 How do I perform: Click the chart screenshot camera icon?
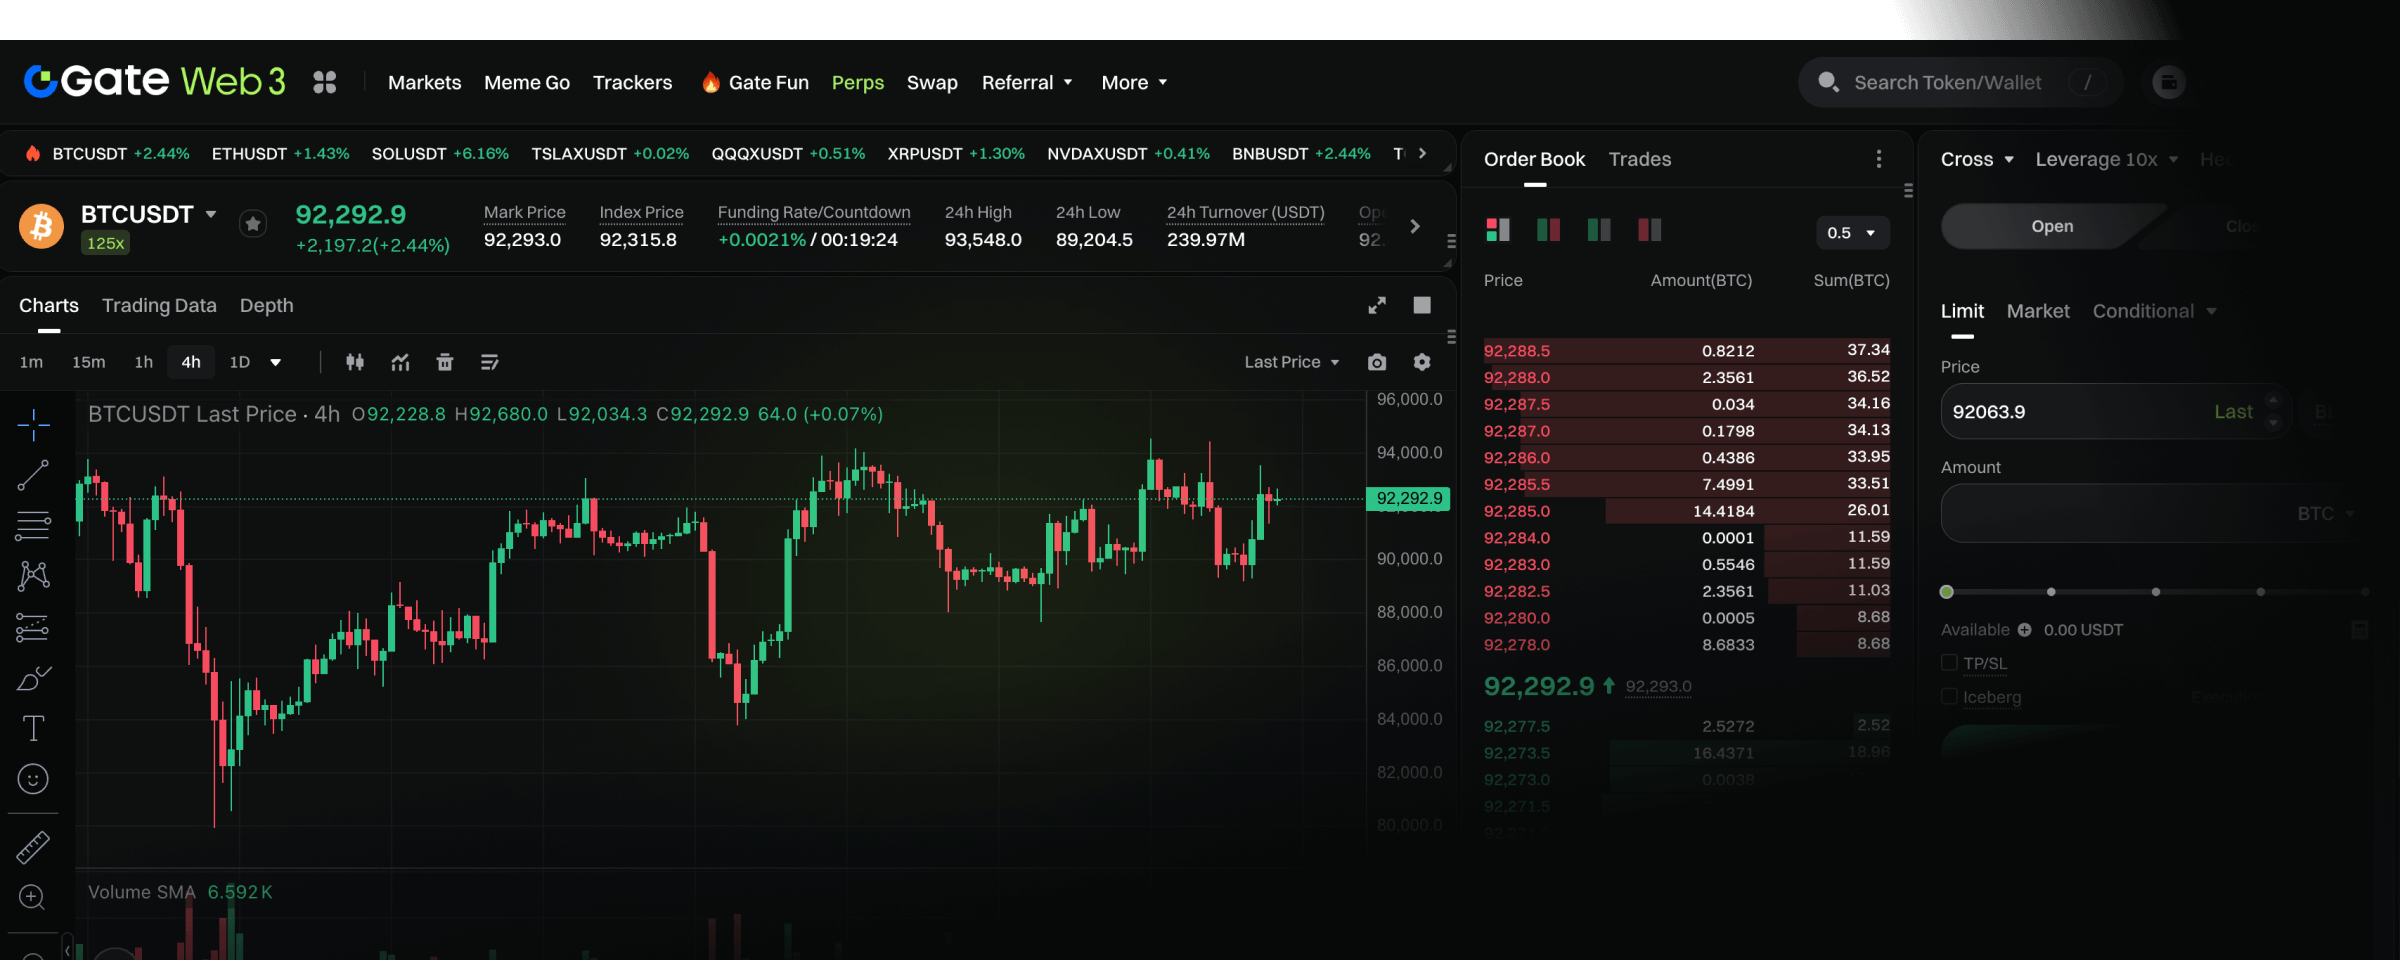tap(1377, 362)
